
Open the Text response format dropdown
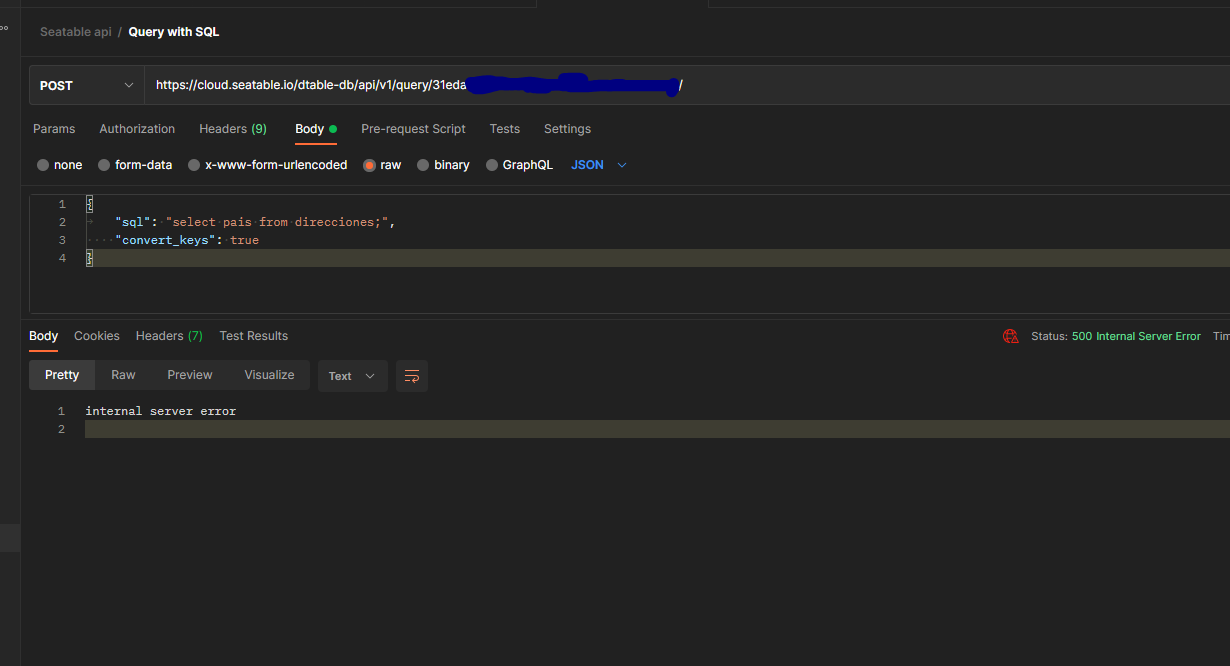coord(352,376)
